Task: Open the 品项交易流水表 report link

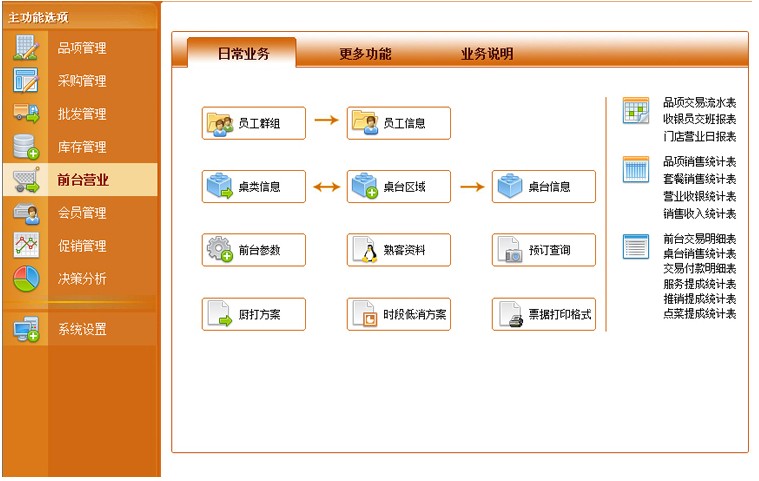Action: tap(699, 103)
